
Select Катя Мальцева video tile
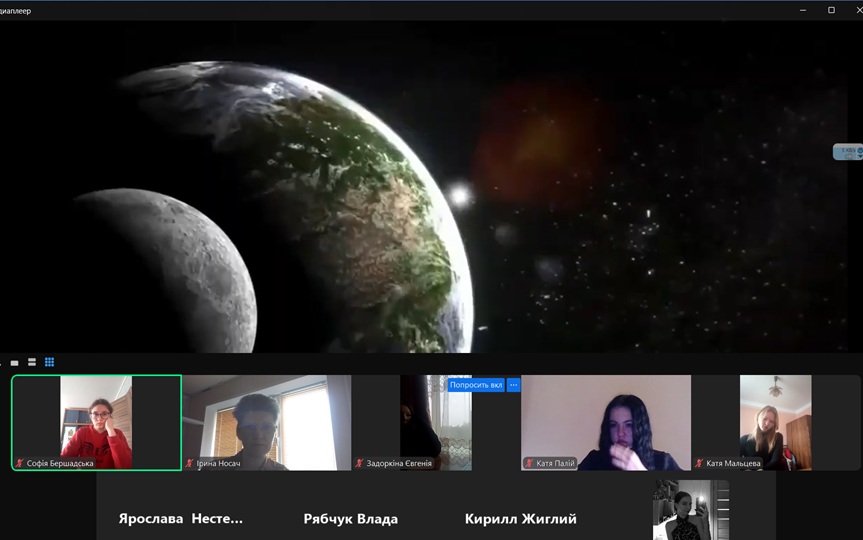(x=775, y=423)
